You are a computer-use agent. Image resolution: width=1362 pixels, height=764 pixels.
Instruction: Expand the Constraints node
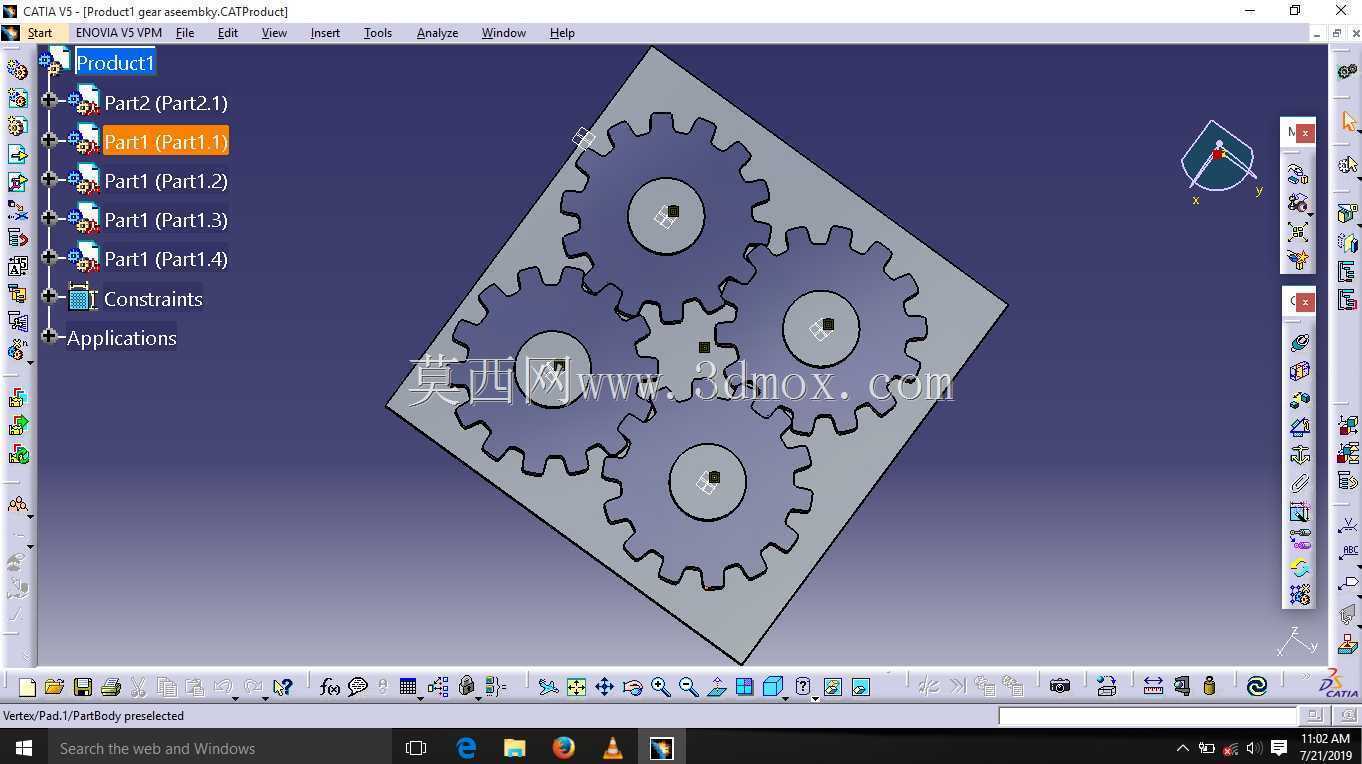49,296
